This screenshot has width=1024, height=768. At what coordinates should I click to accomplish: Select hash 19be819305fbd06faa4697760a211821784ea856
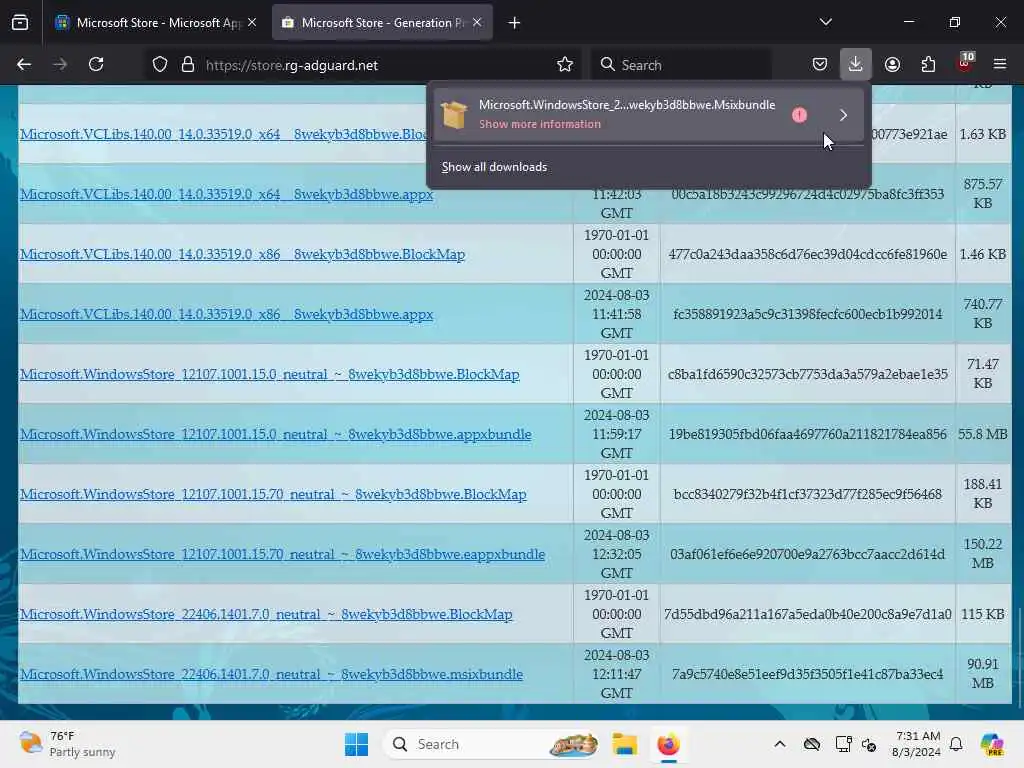[807, 434]
